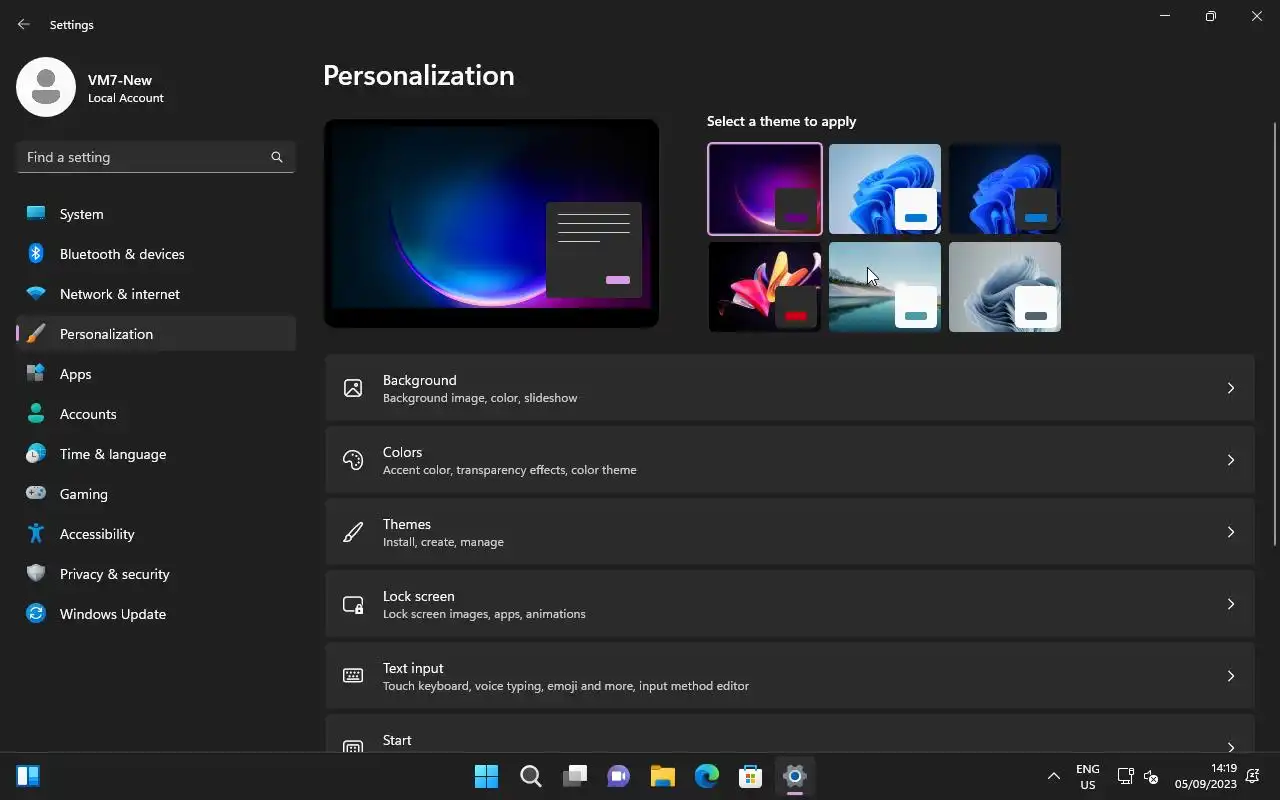
Task: Click the back arrow in Settings title bar
Action: click(x=24, y=24)
